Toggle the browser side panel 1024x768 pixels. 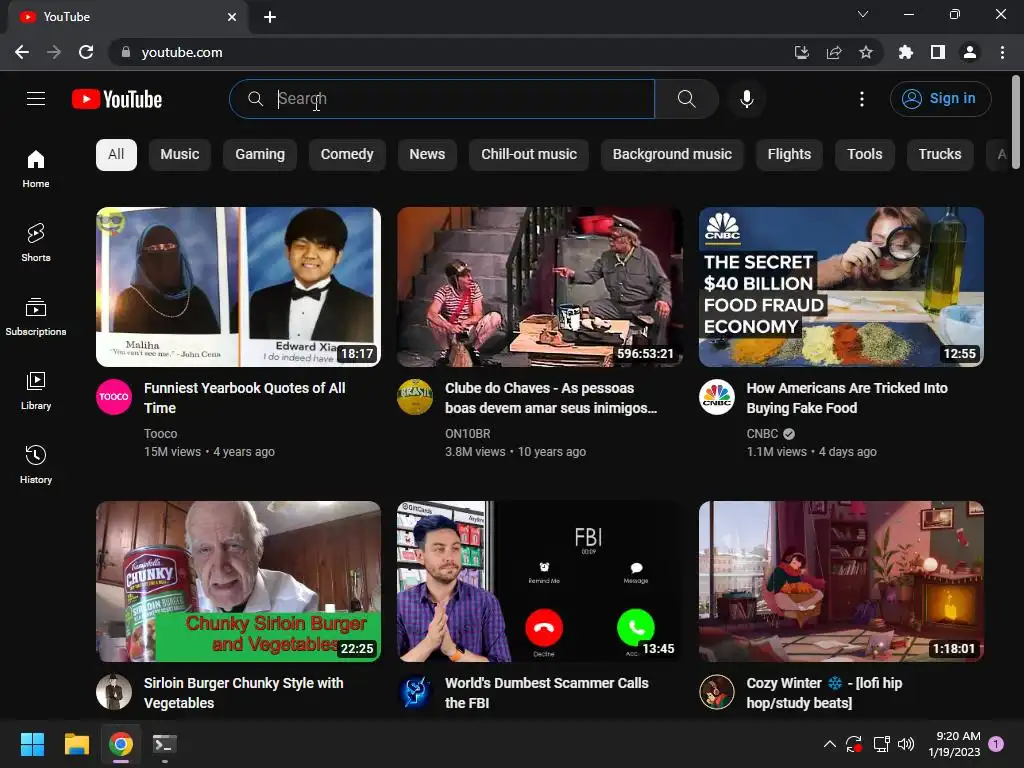938,52
